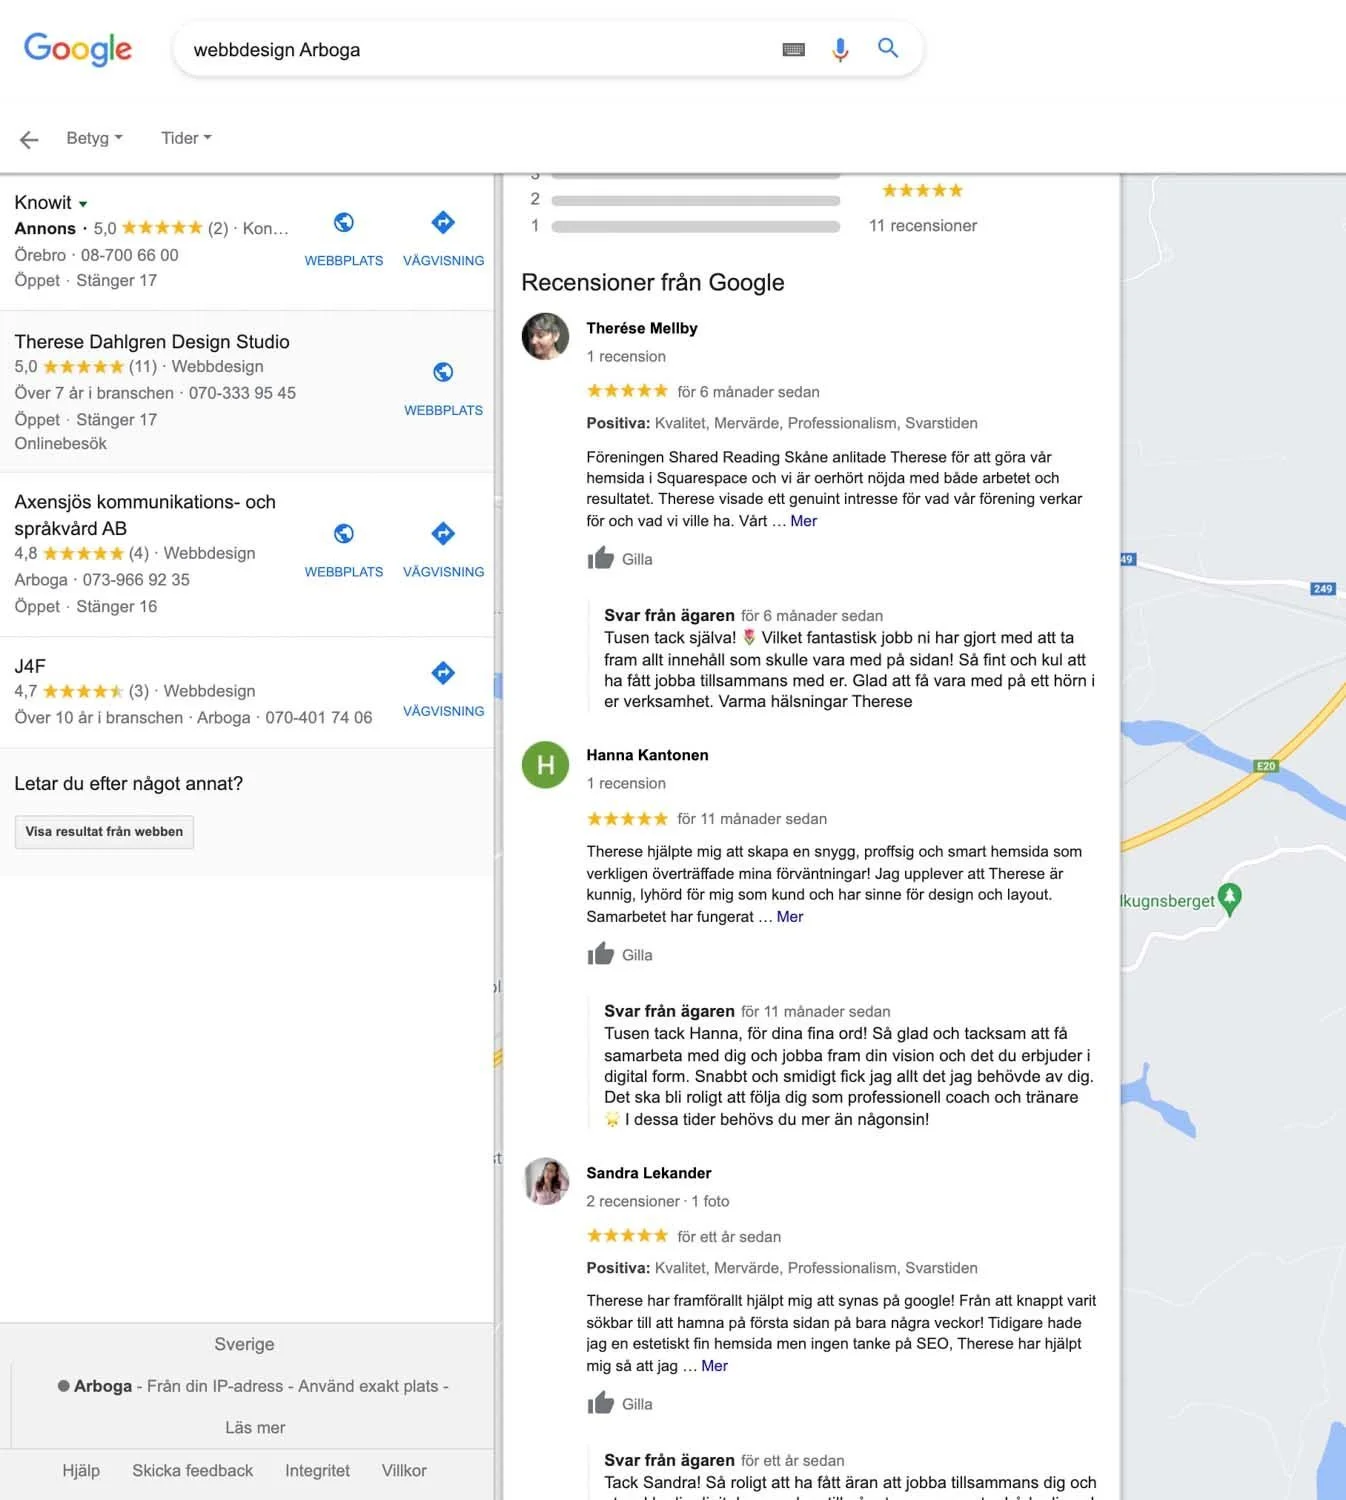Open the Tider filter dropdown
The height and width of the screenshot is (1500, 1346).
point(185,138)
